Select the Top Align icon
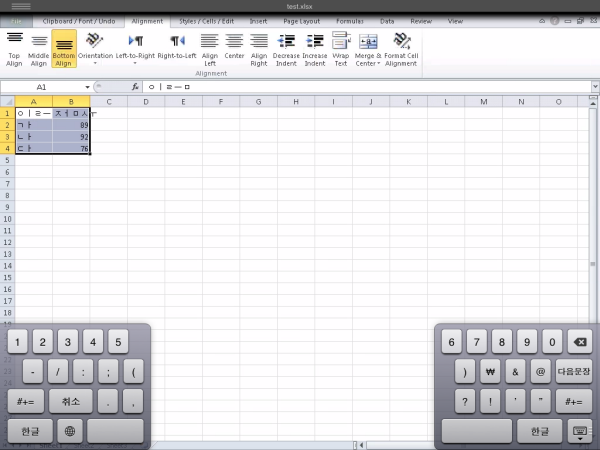600x450 pixels. (x=14, y=49)
